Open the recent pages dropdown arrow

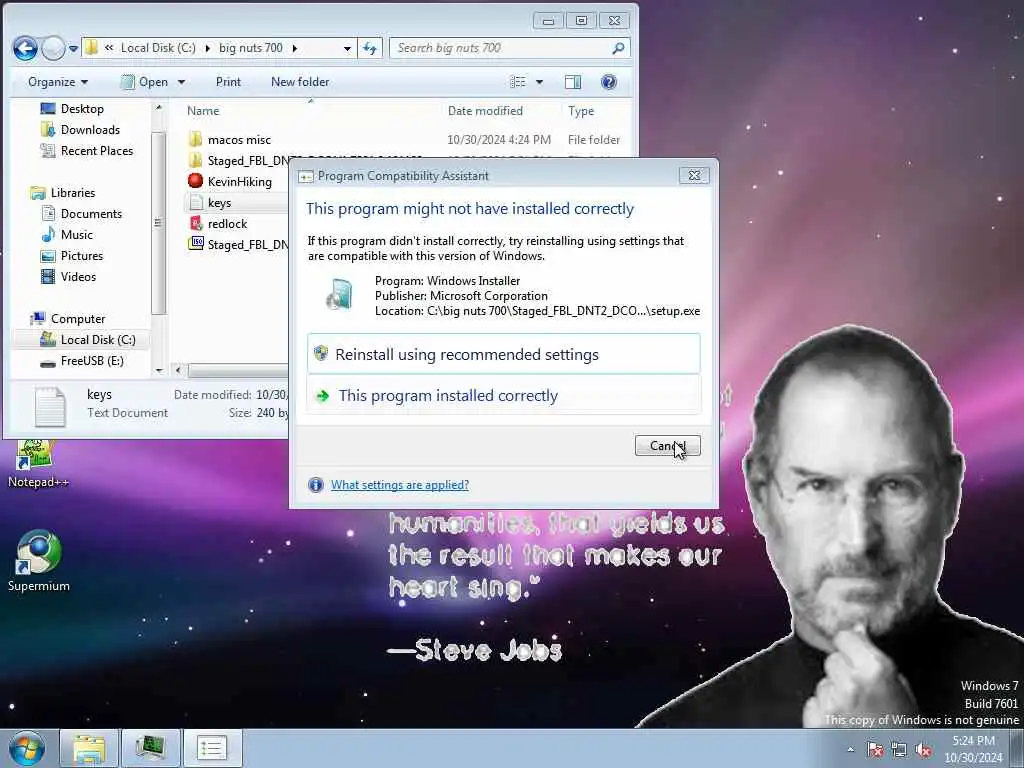pyautogui.click(x=73, y=49)
